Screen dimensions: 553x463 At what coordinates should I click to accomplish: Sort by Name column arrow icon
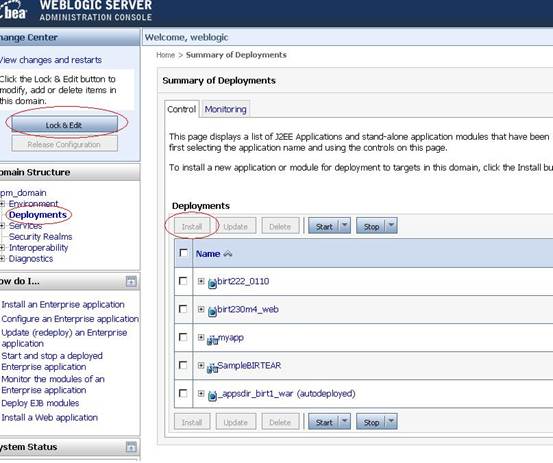click(x=228, y=254)
